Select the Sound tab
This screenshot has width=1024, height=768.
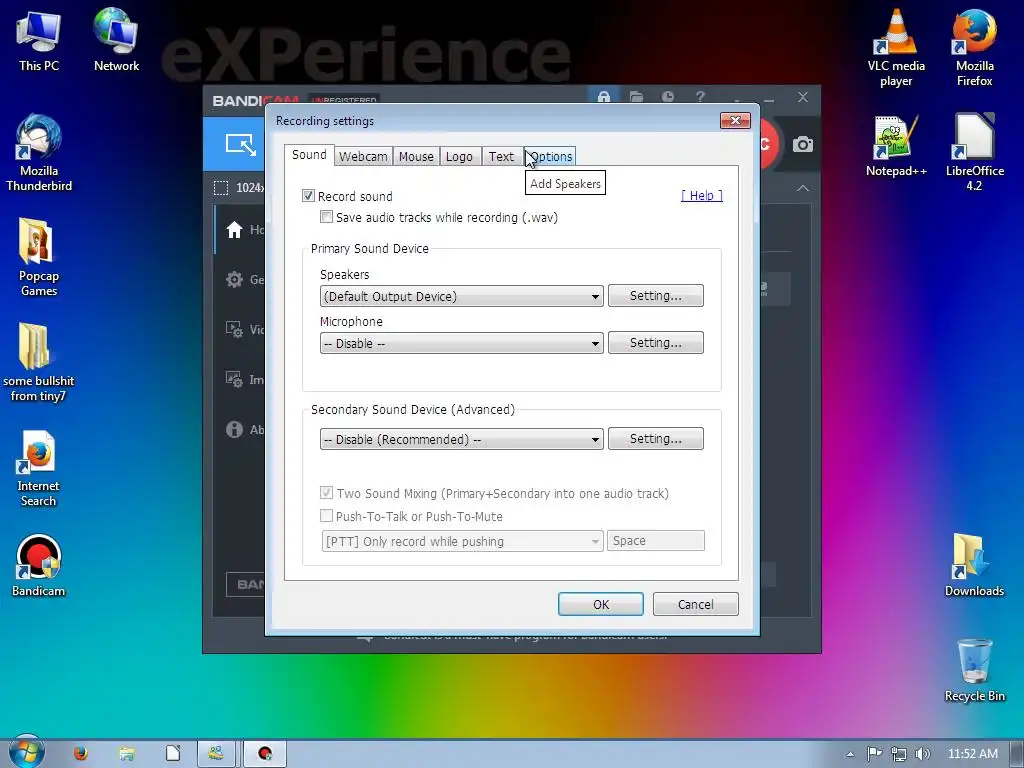[309, 155]
